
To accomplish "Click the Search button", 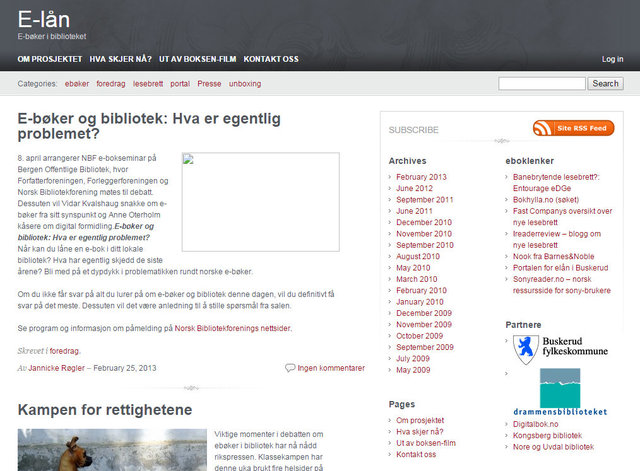I will click(605, 84).
